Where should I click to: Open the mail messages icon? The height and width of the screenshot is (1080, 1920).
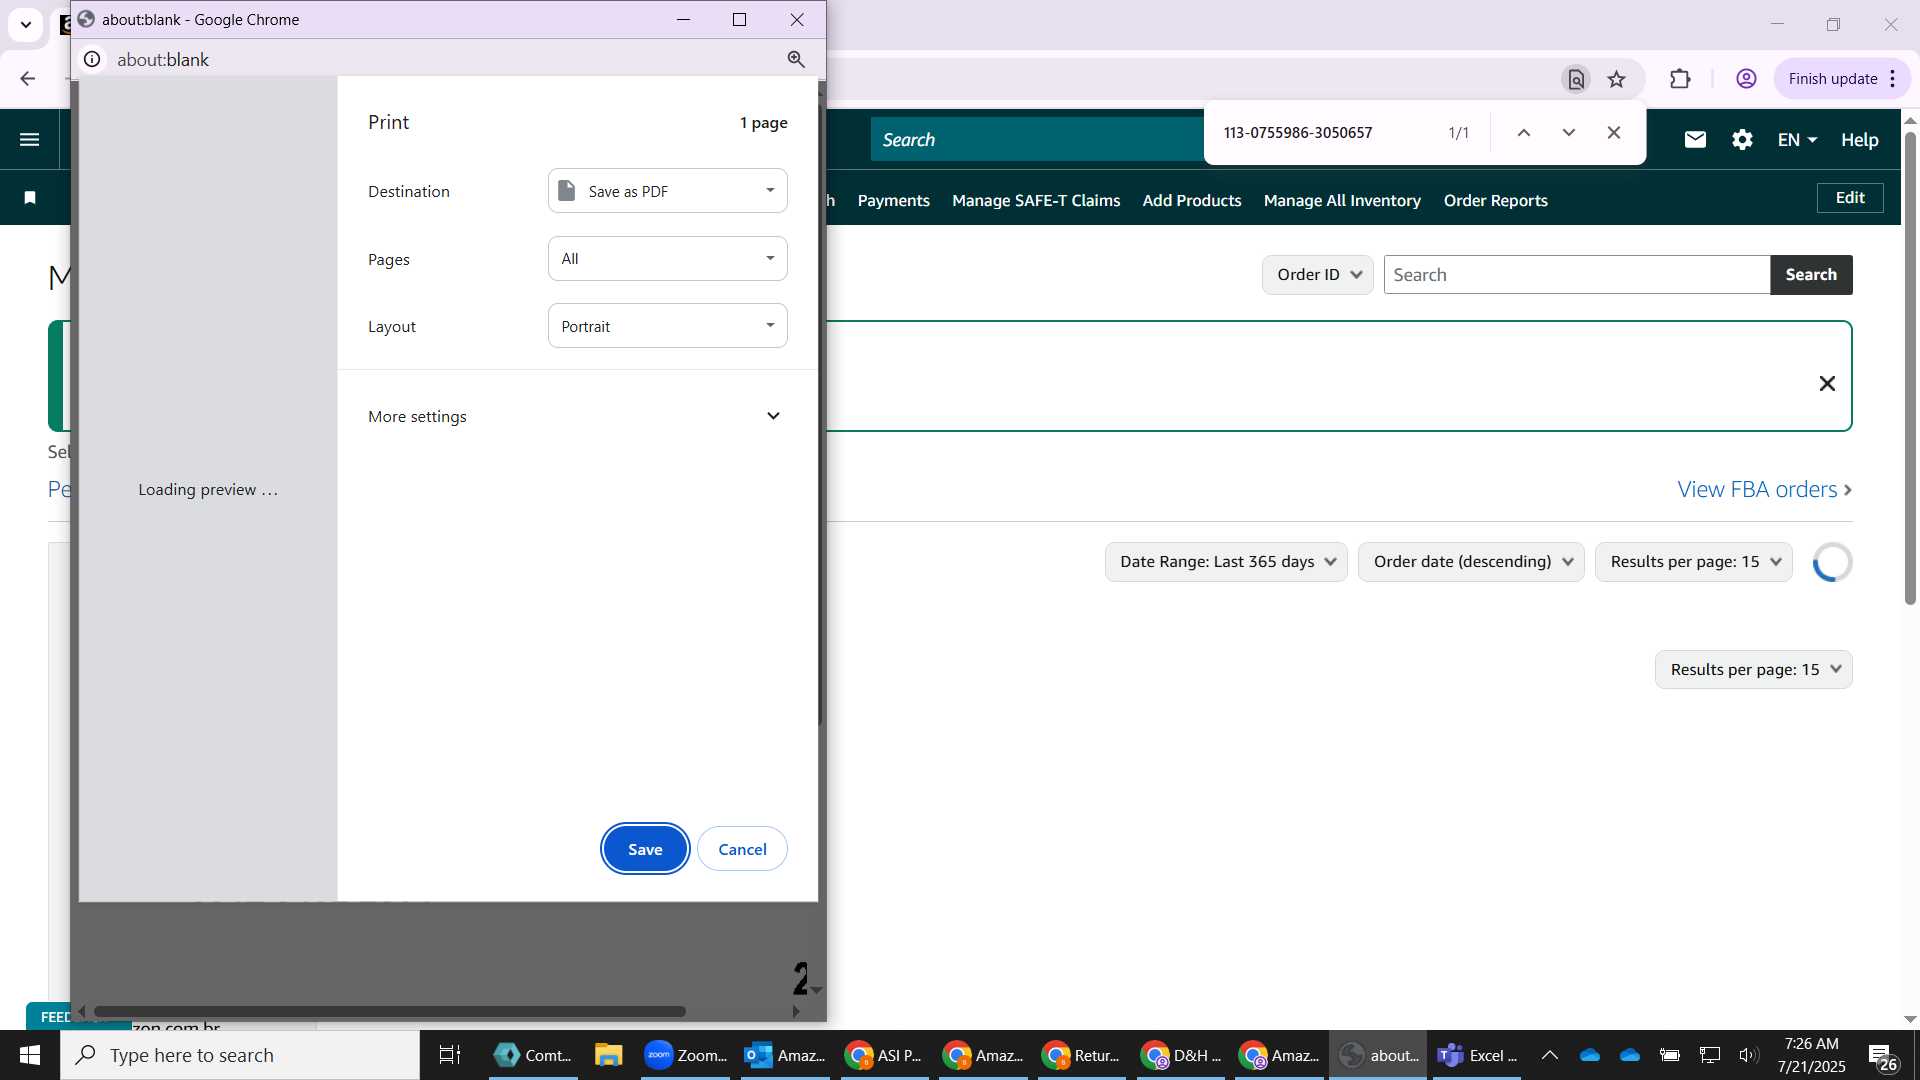click(1695, 140)
